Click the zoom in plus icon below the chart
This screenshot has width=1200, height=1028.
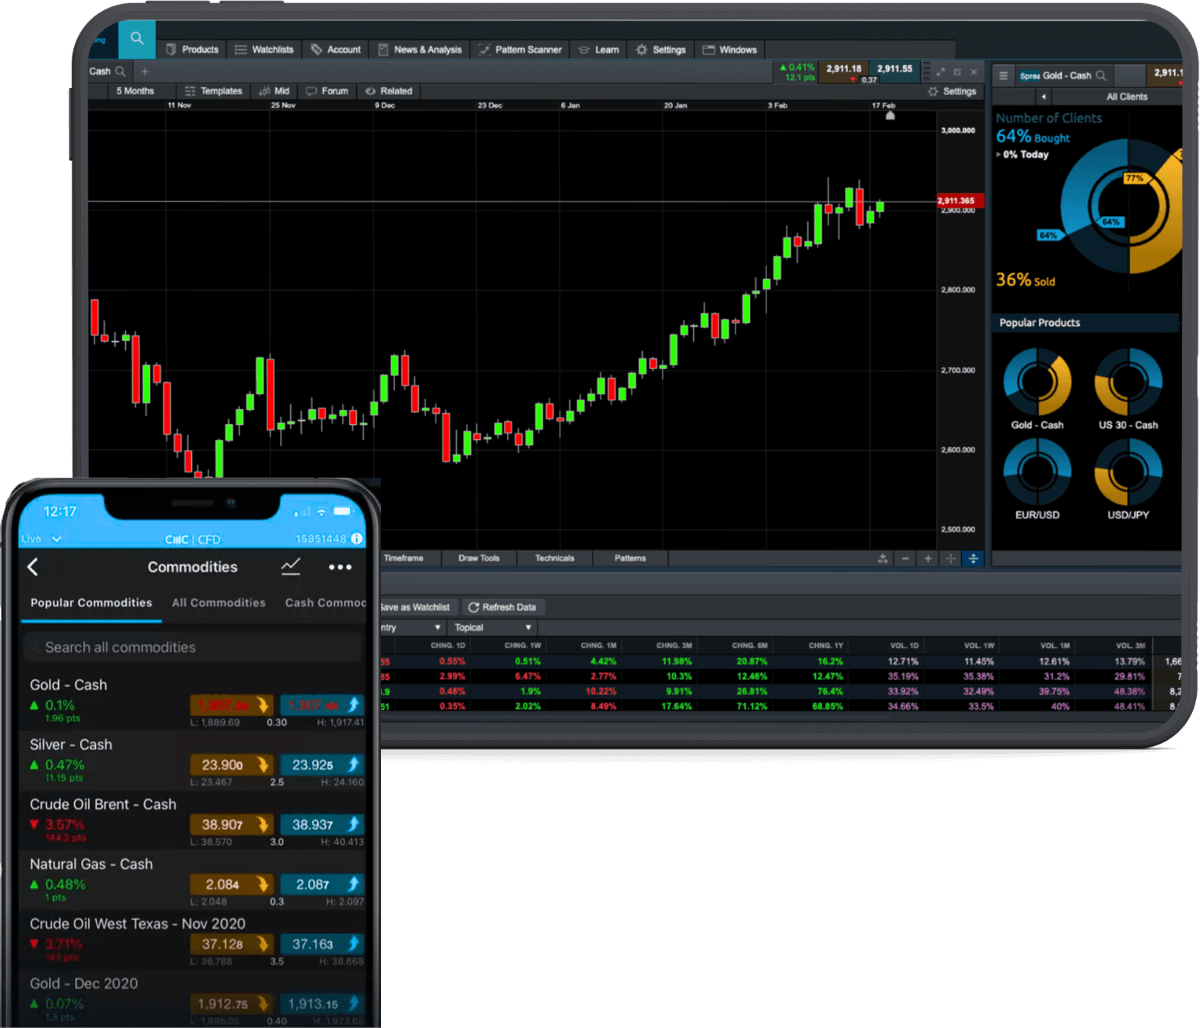click(x=928, y=558)
